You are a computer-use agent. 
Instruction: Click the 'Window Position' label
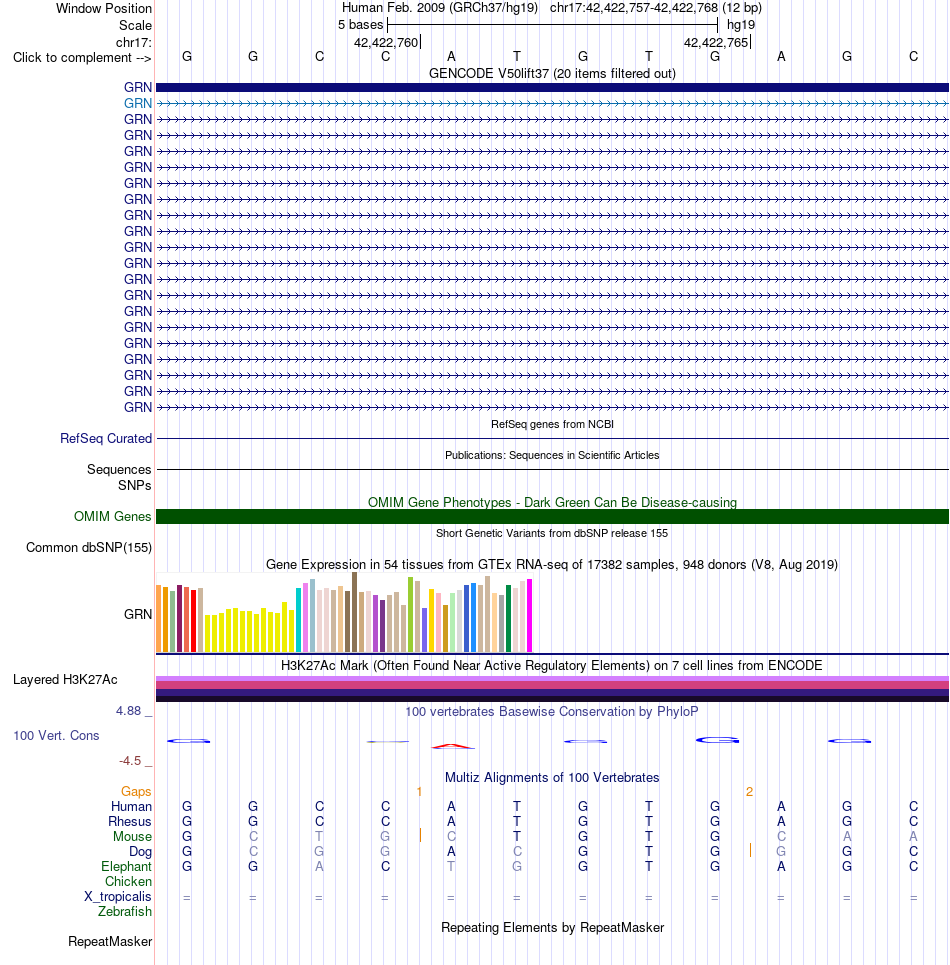coord(103,9)
